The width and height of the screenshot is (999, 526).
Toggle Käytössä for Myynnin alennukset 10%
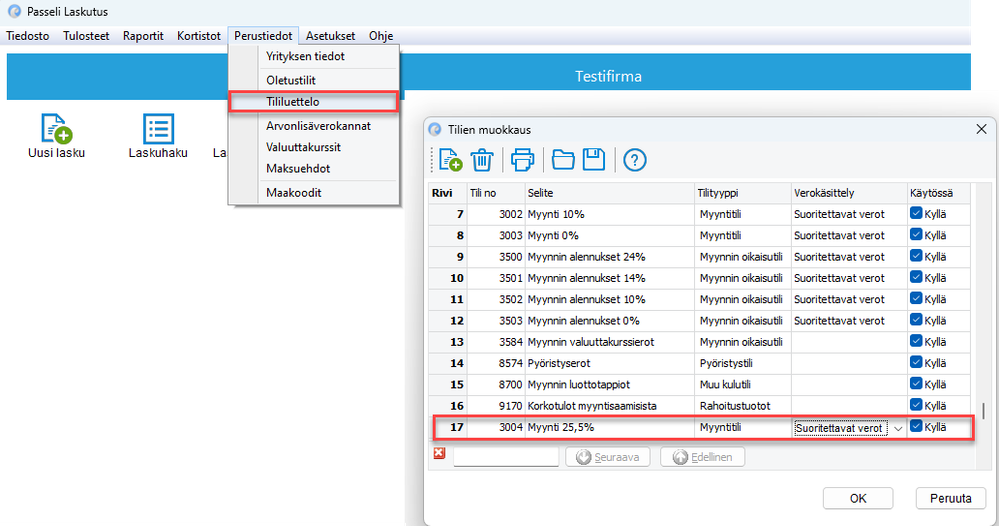[916, 299]
